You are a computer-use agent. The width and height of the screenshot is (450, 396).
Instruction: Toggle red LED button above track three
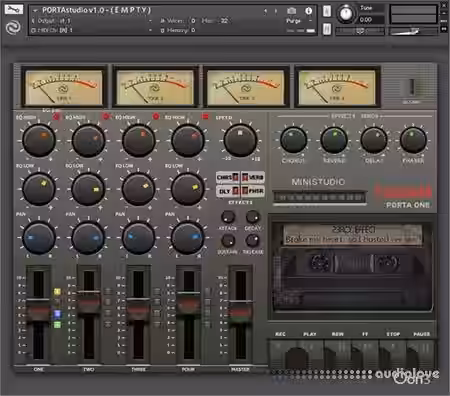pos(156,116)
